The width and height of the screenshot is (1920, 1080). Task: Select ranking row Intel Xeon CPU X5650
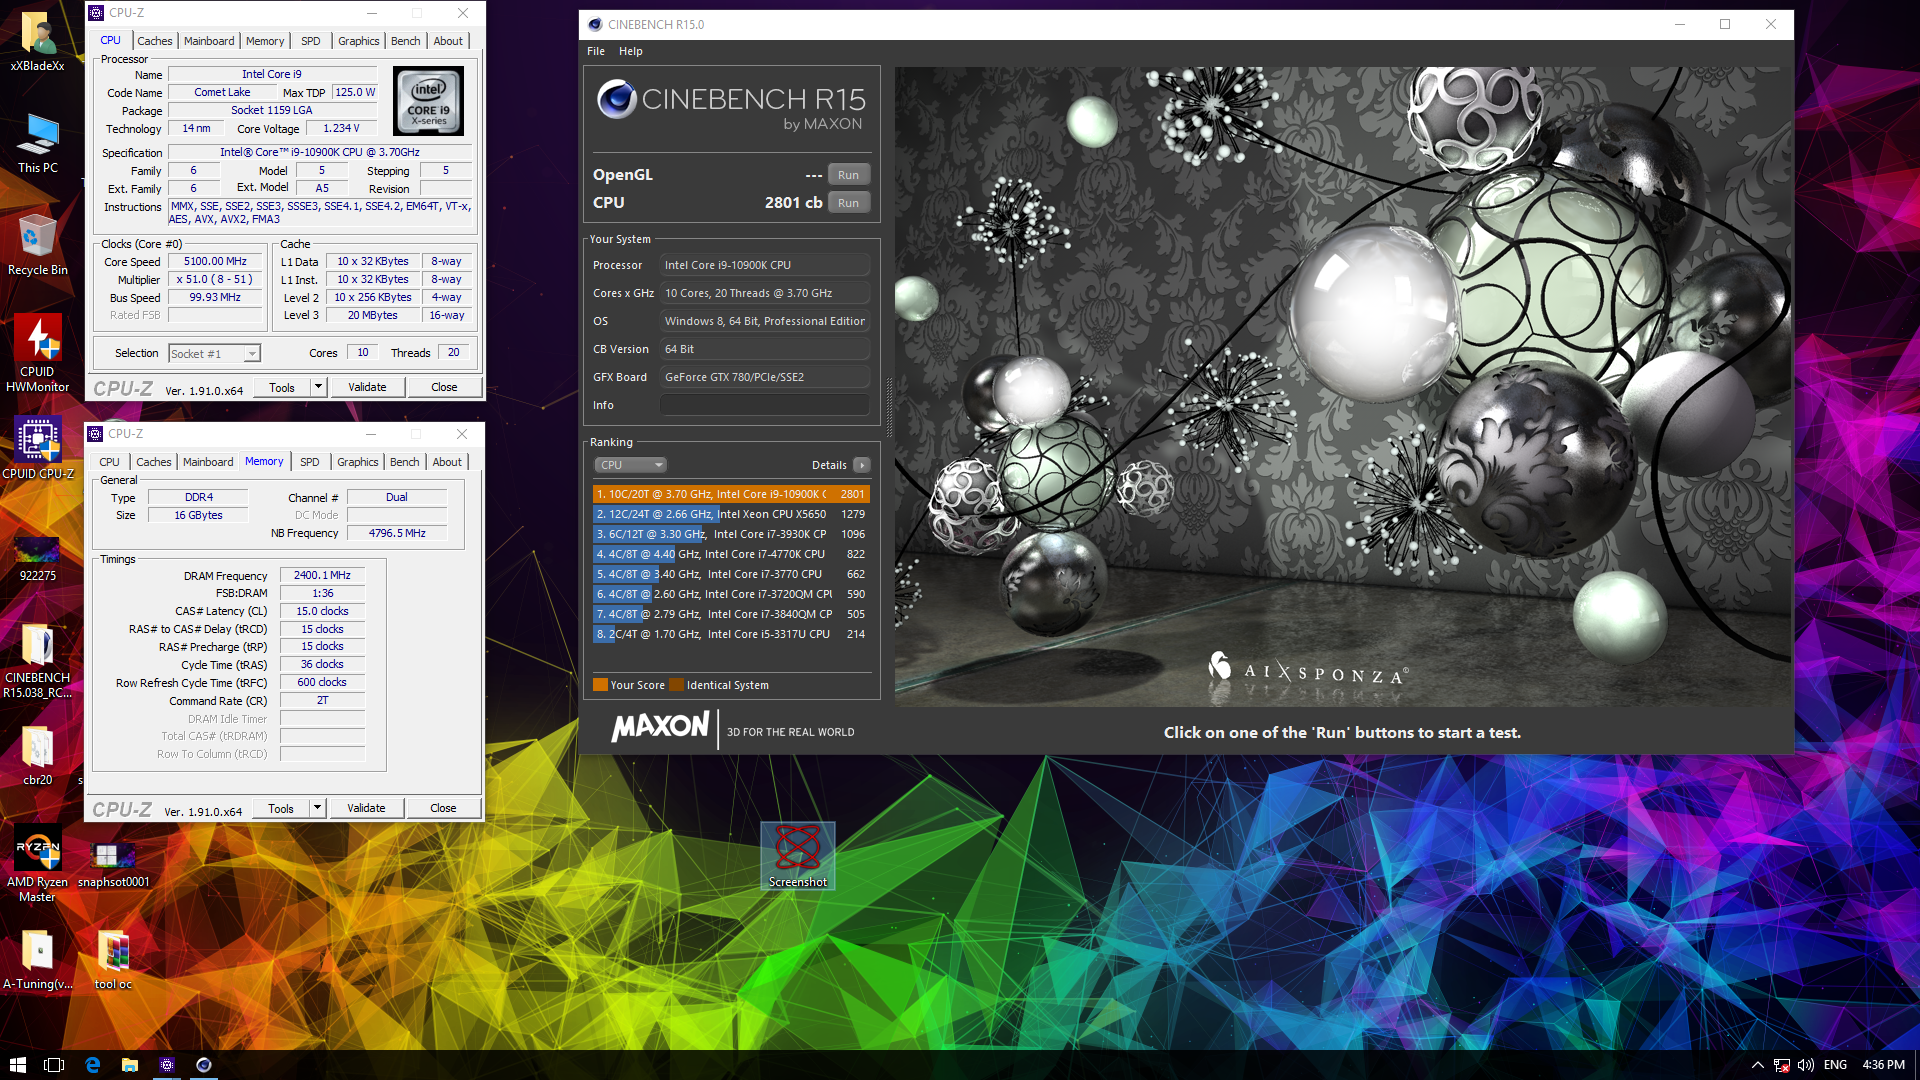tap(731, 514)
